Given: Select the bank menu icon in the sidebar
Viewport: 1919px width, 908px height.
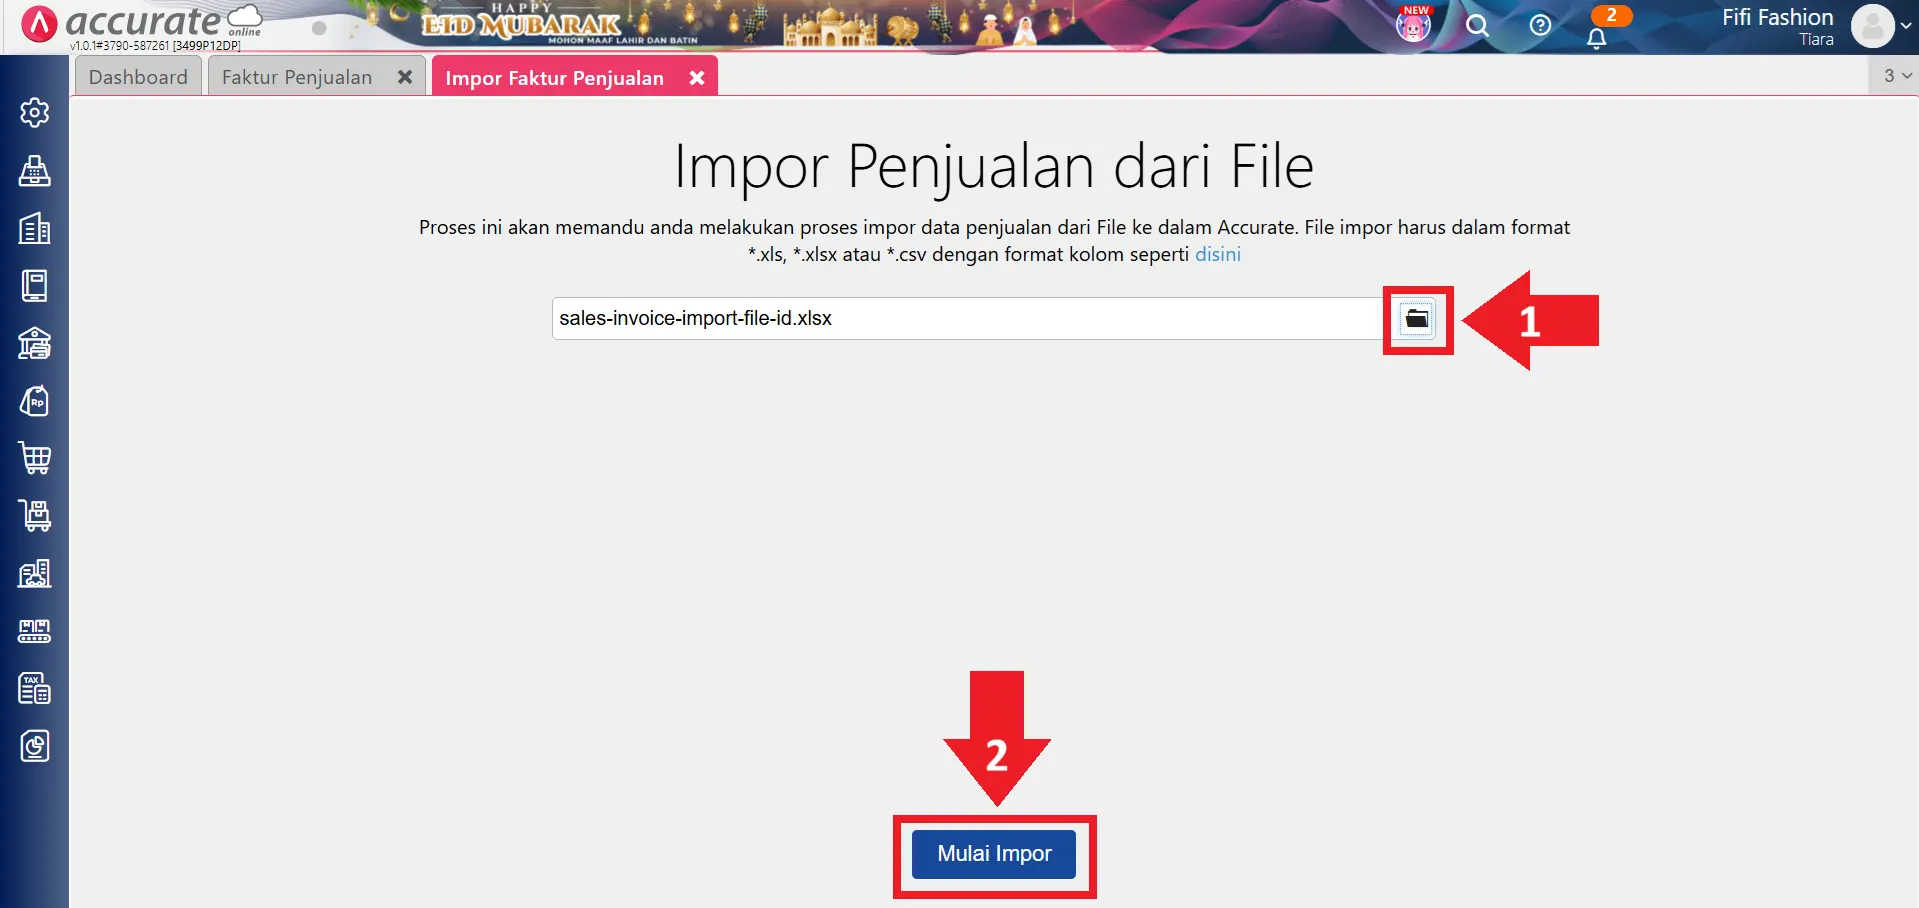Looking at the screenshot, I should [35, 344].
